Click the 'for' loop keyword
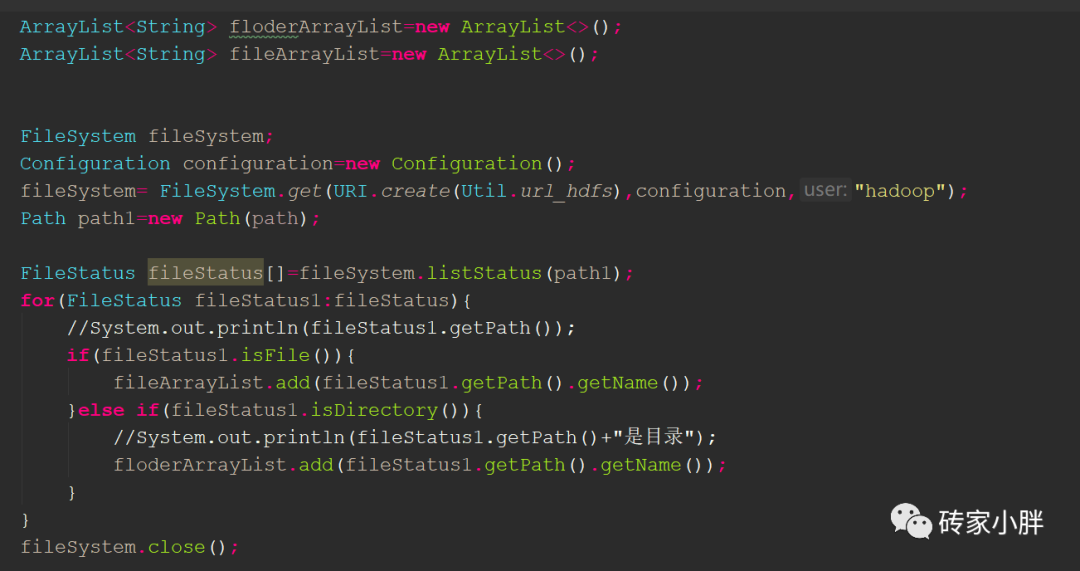 pos(37,301)
